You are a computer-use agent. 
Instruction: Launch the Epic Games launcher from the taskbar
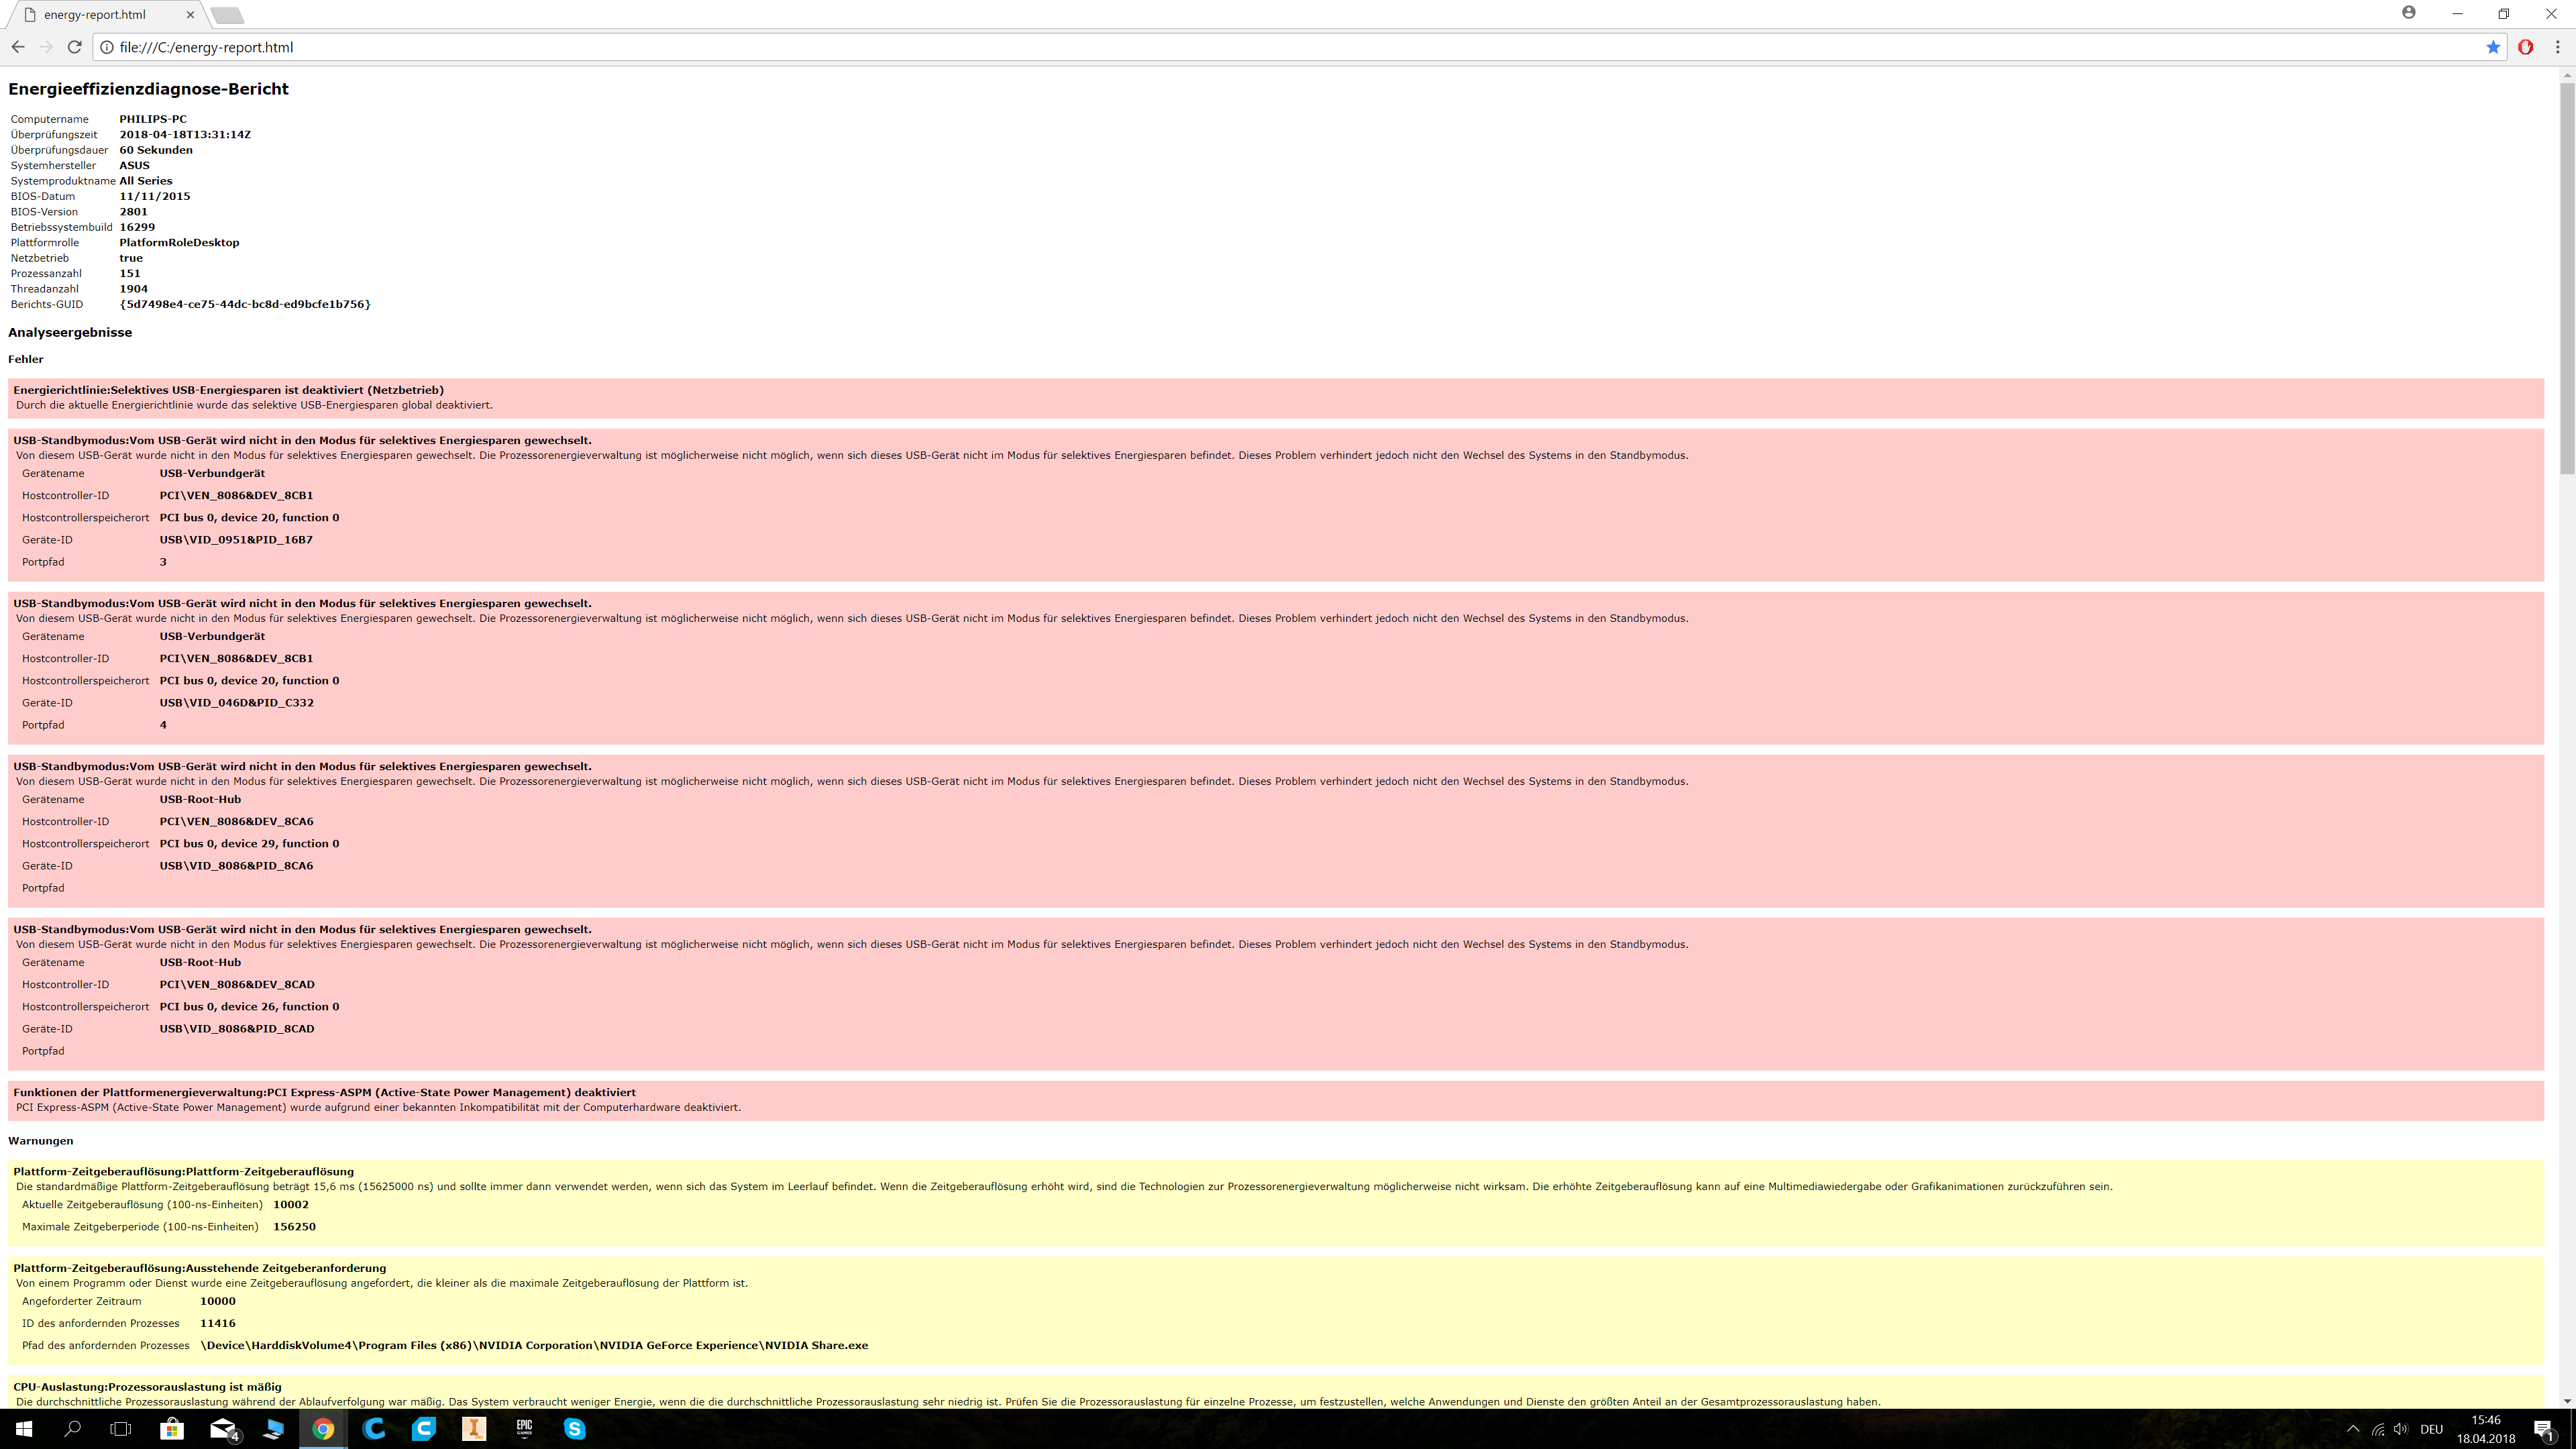pyautogui.click(x=524, y=1429)
